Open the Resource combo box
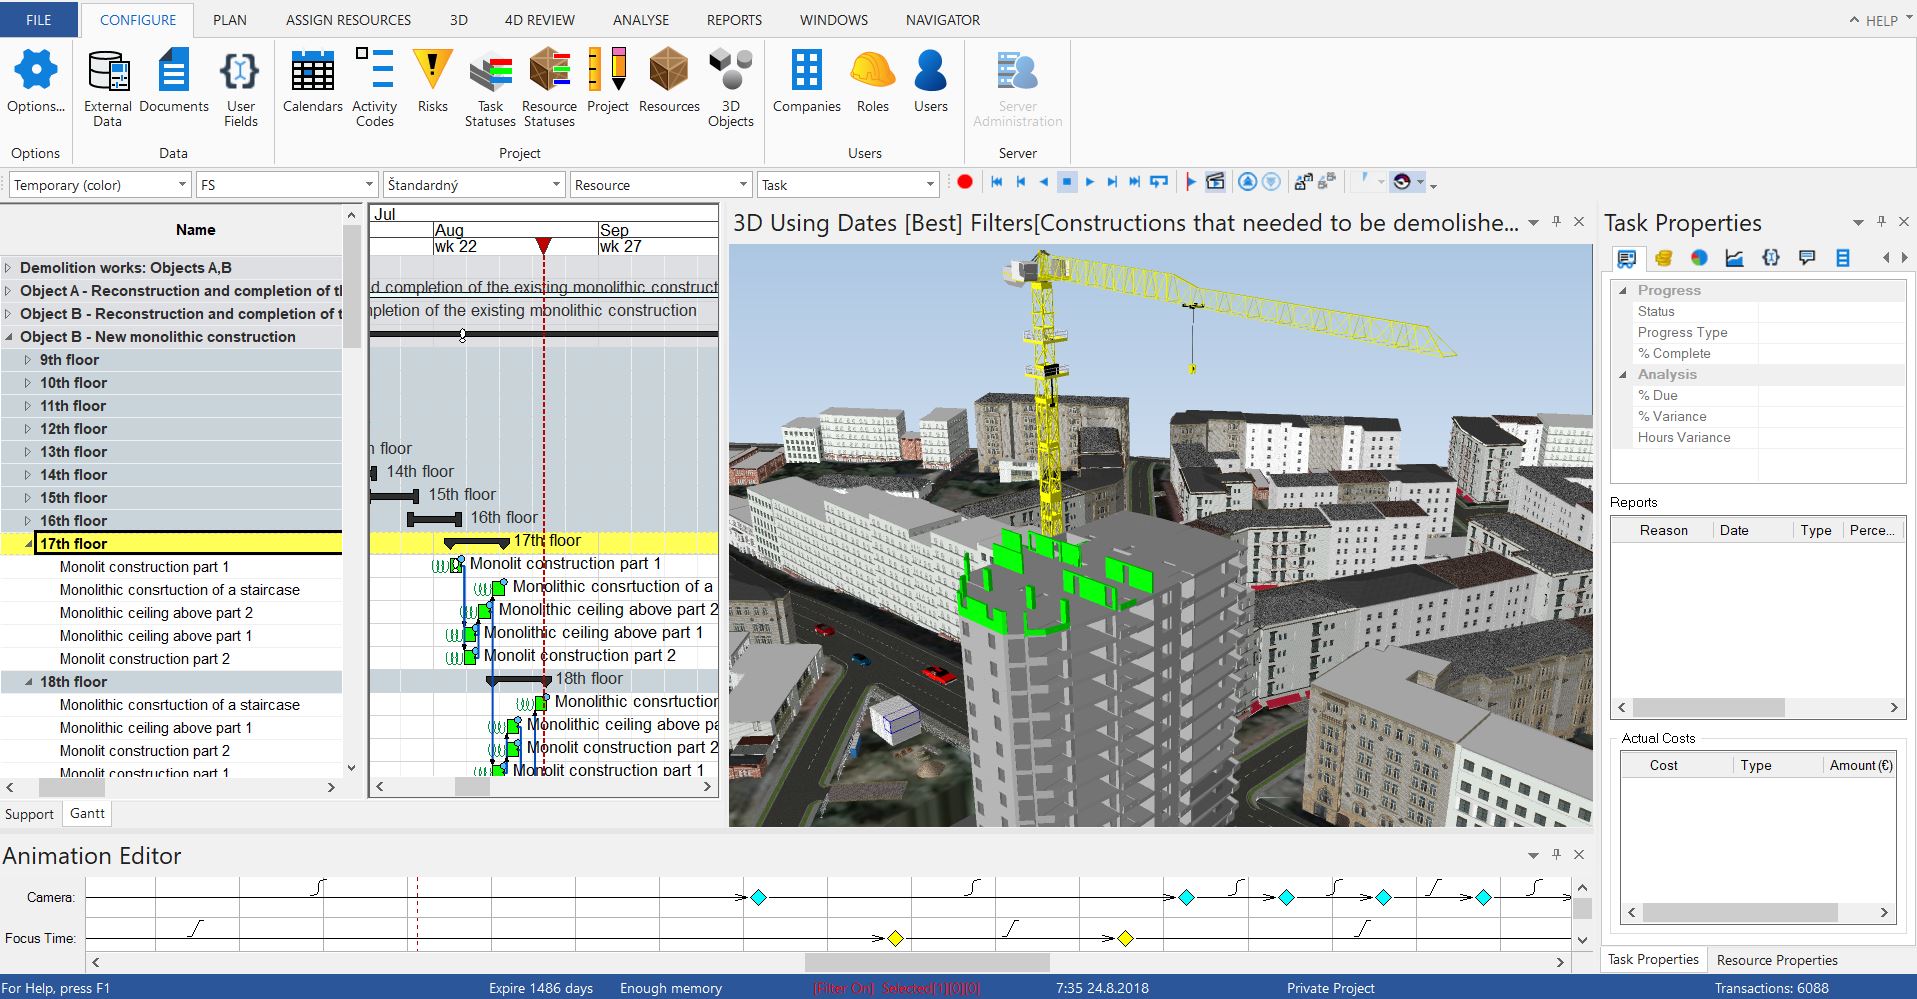The image size is (1917, 999). click(743, 185)
